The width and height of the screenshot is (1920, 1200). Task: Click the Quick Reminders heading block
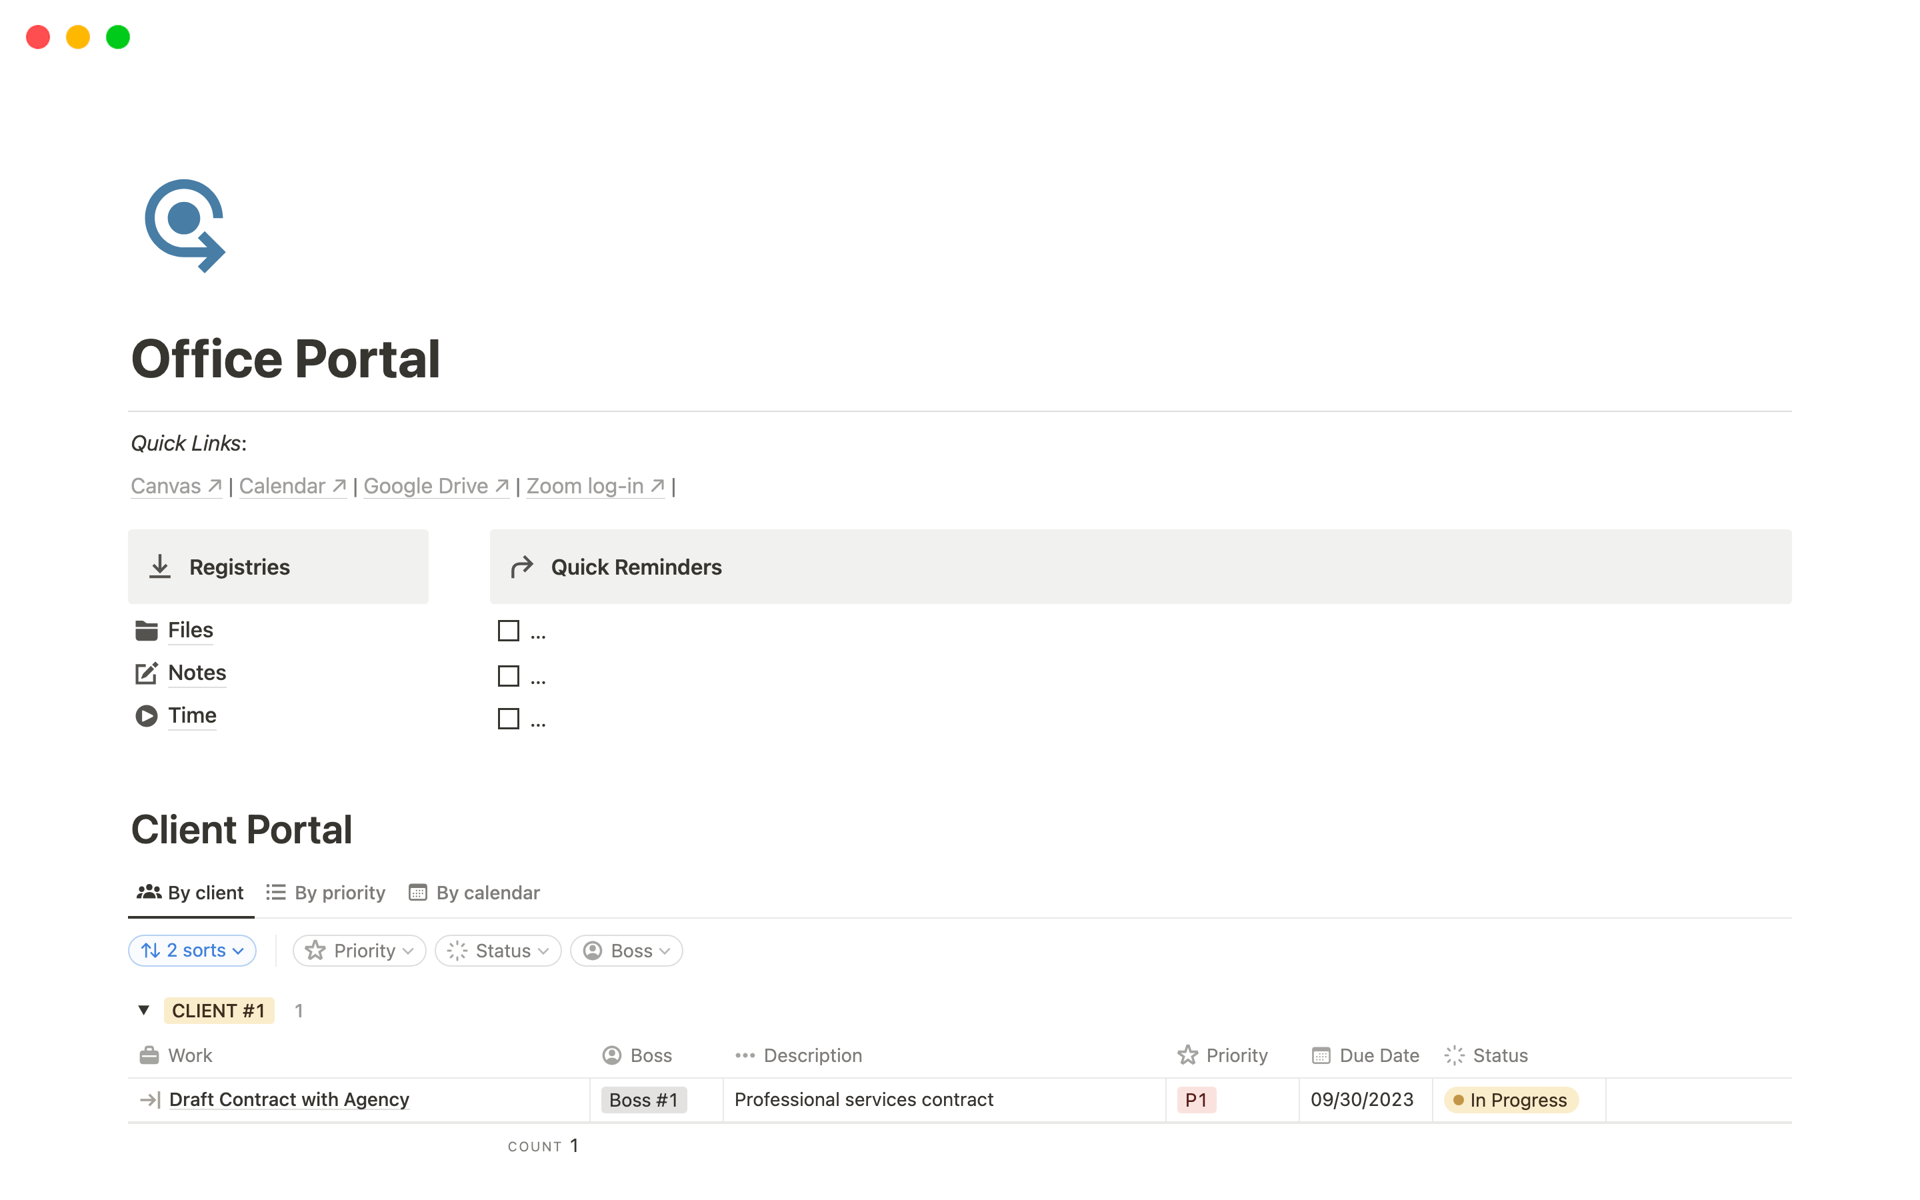click(1141, 567)
